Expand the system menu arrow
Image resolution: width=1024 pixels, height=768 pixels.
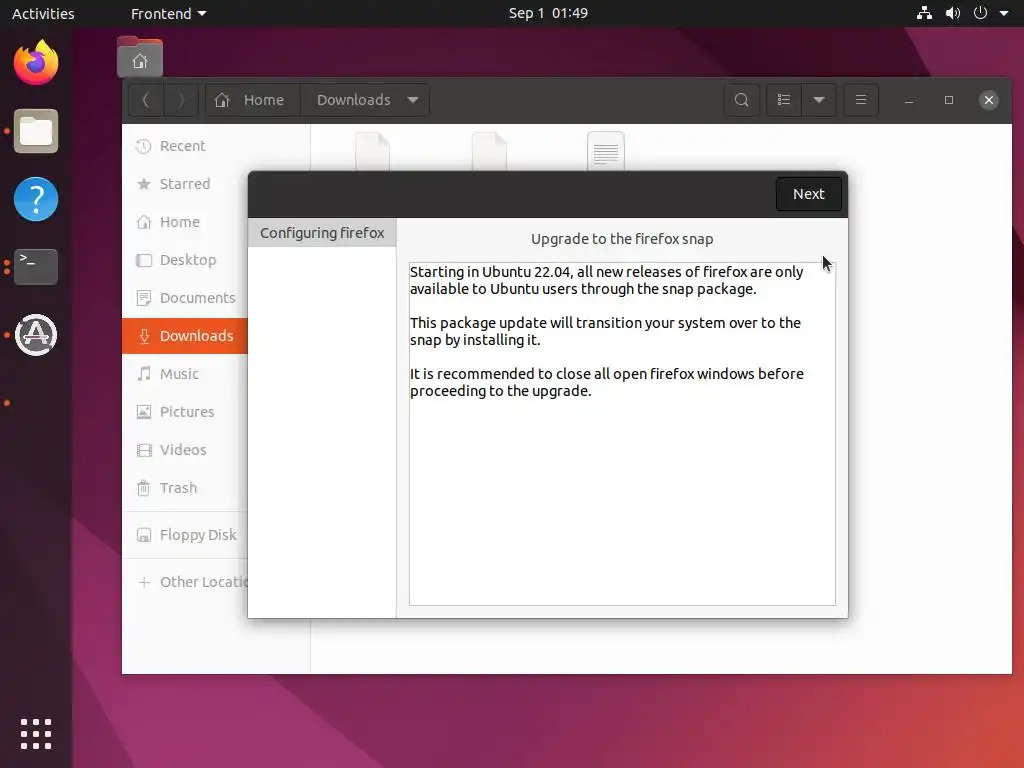tap(1004, 13)
